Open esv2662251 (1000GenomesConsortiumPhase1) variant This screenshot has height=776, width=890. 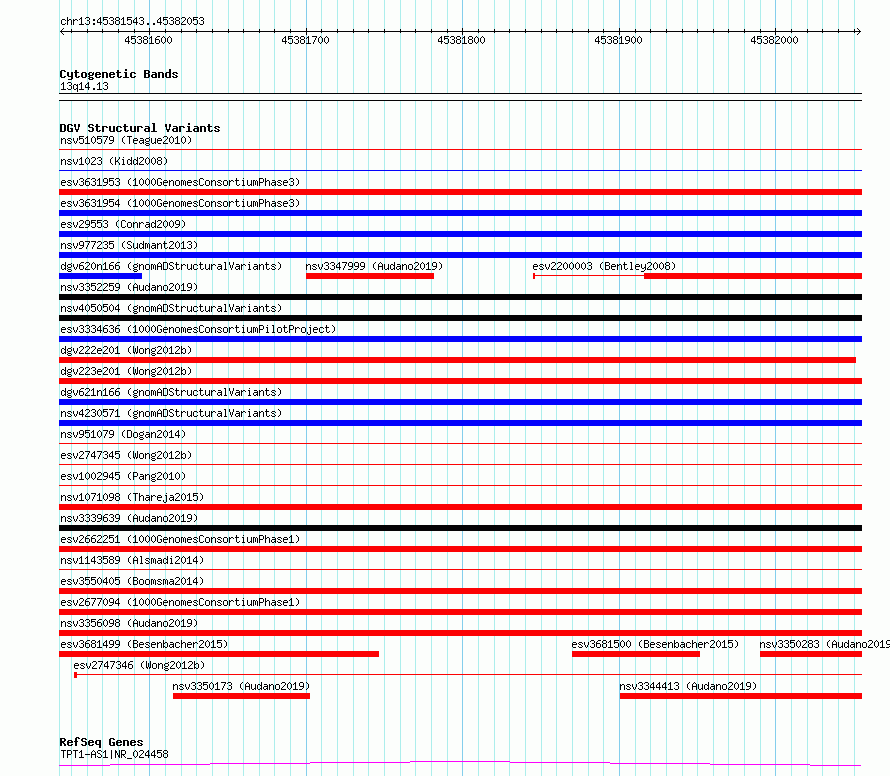(x=180, y=539)
